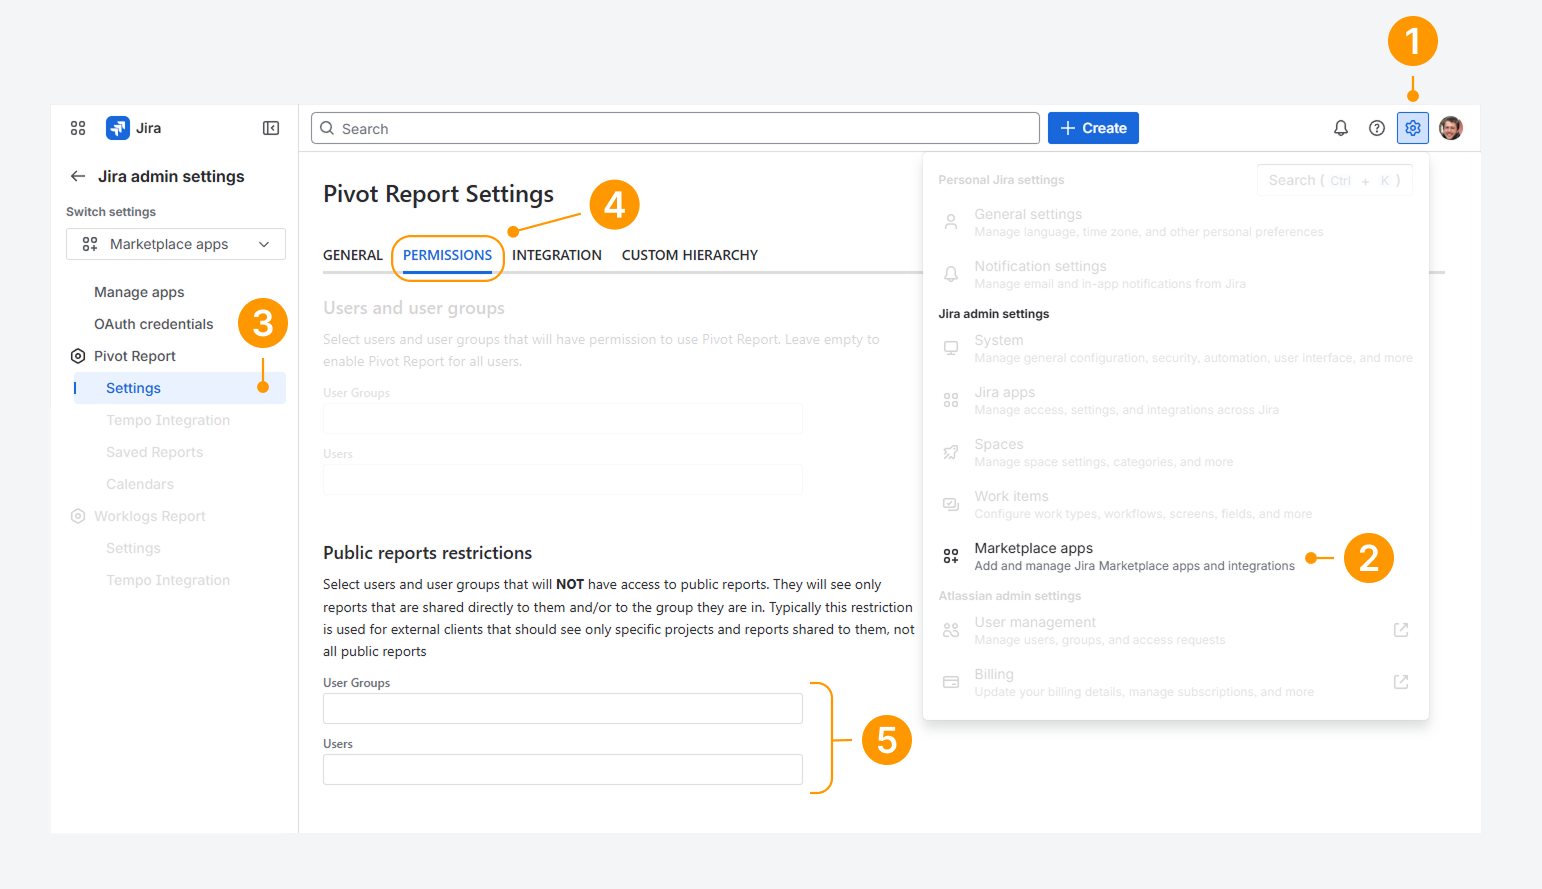Open General settings menu entry
This screenshot has width=1542, height=889.
[1176, 222]
